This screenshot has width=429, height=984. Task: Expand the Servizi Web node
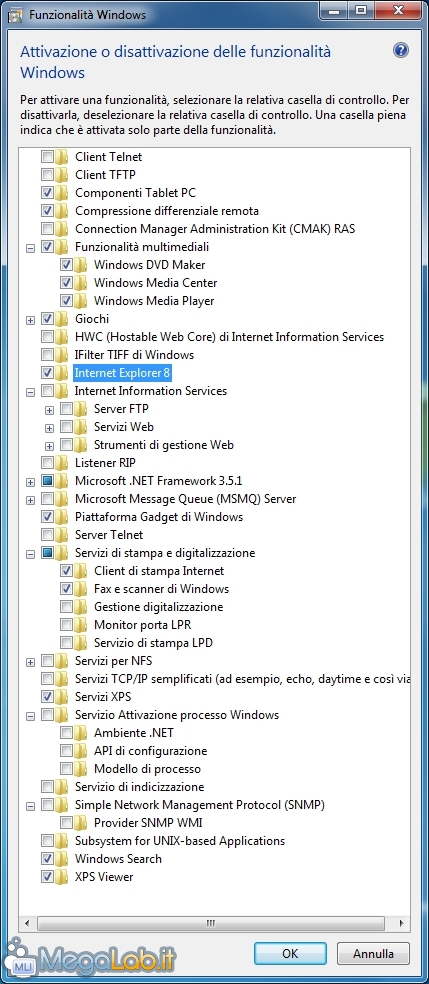point(50,428)
